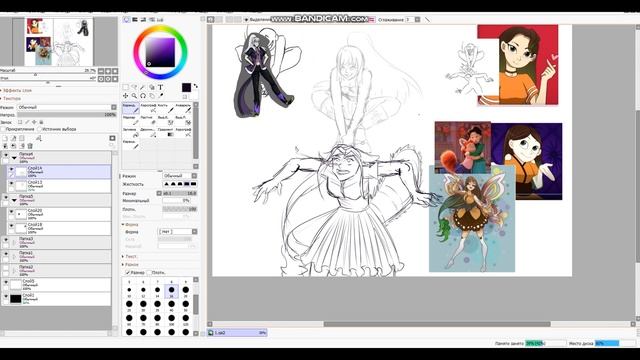Choose the Акварель watercolor brush
This screenshot has width=640, height=360.
coord(183,108)
